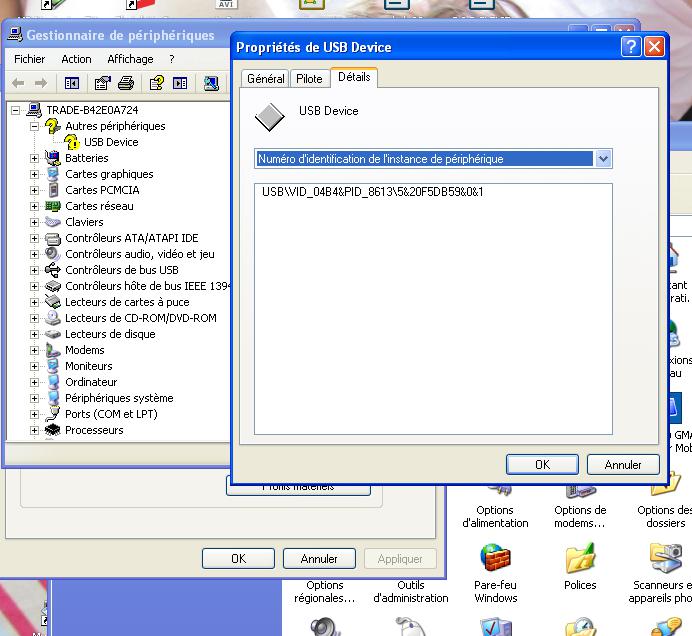Open Scanneurs et appareils photo in Control Panel
Screen dimensions: 692x636
click(662, 573)
